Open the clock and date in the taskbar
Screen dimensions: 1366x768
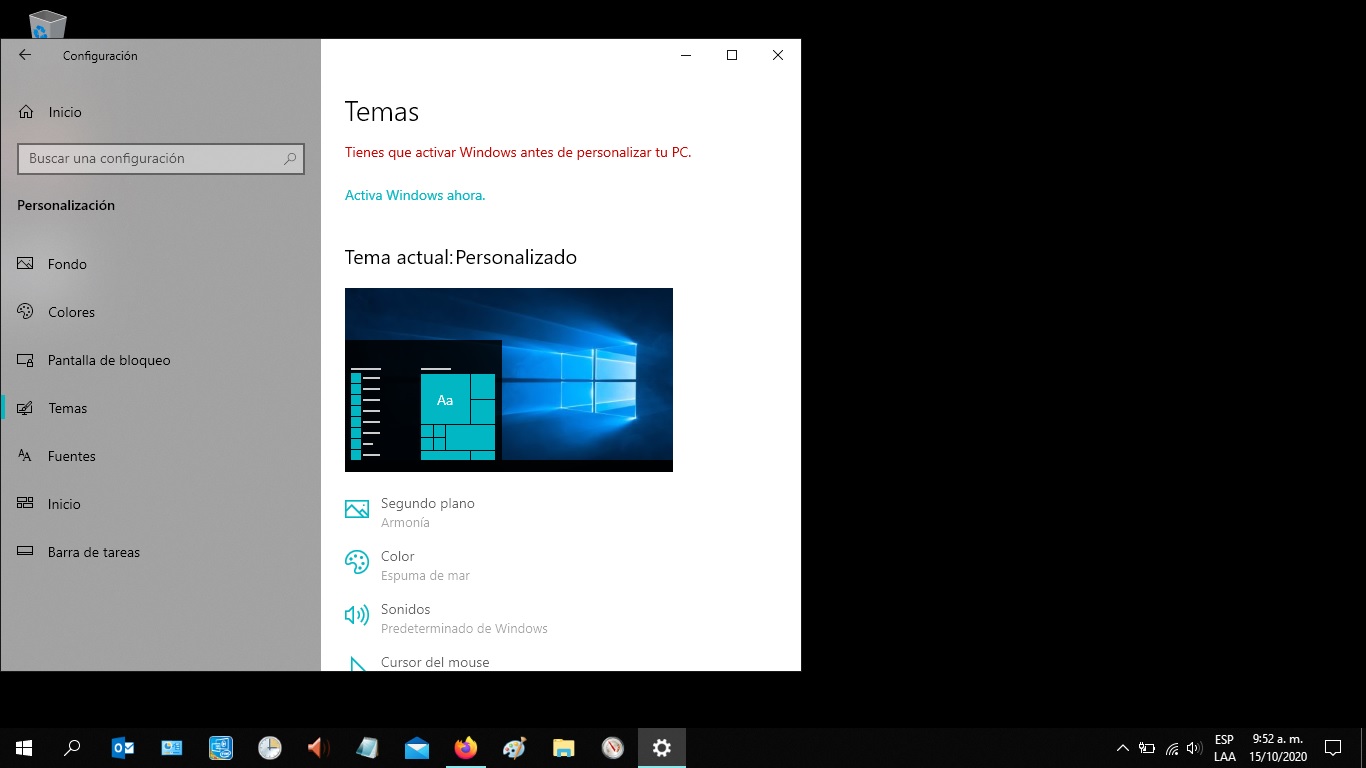pyautogui.click(x=1278, y=748)
